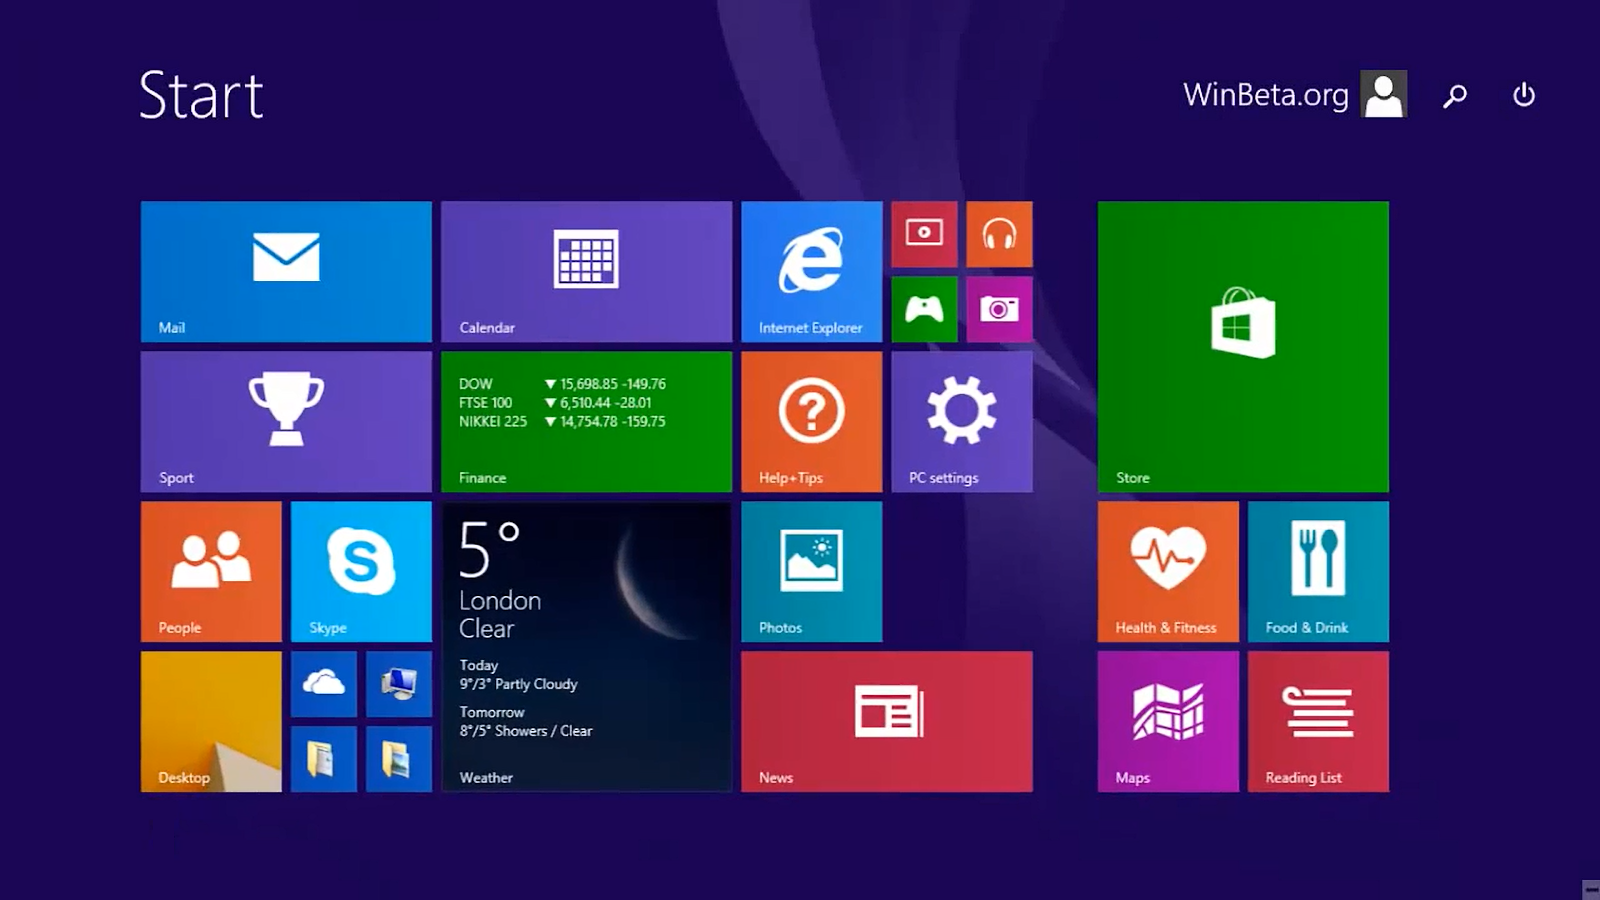This screenshot has height=900, width=1600.
Task: Start the Skype app
Action: coord(361,571)
